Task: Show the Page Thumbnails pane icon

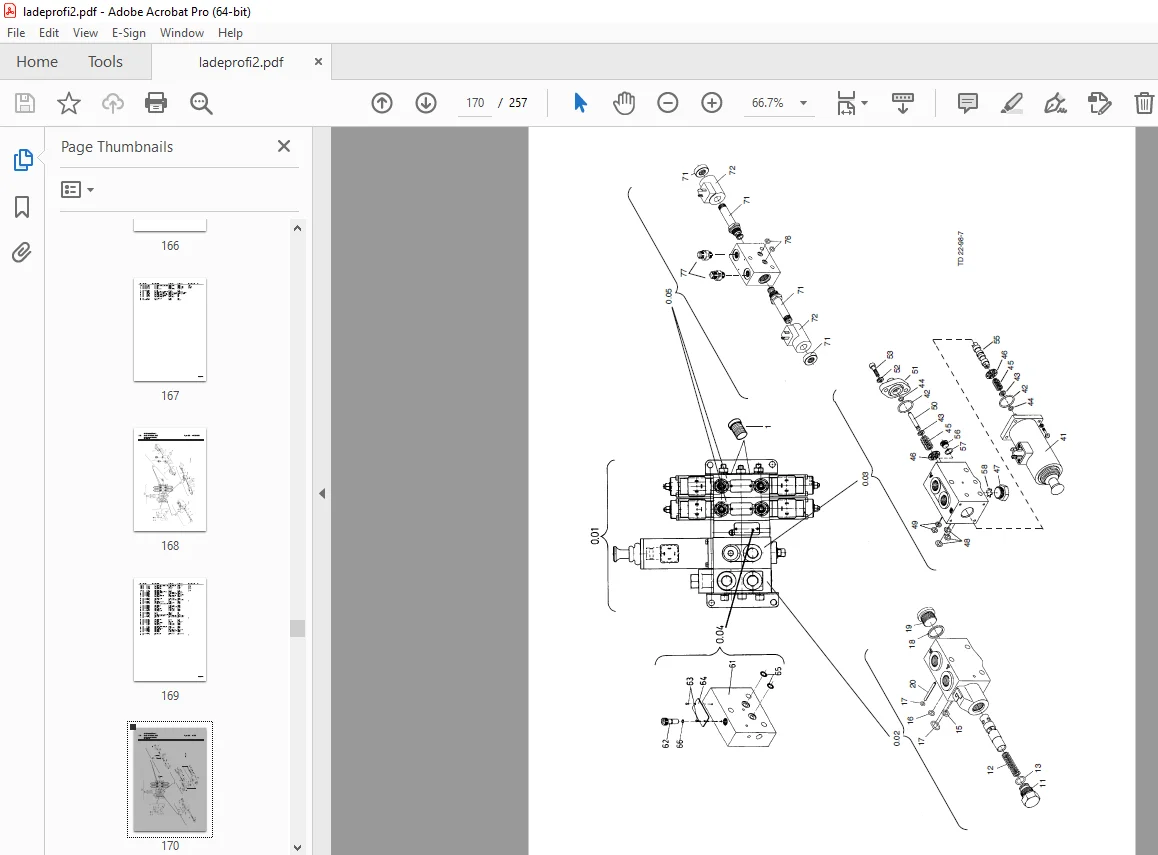Action: 23,159
